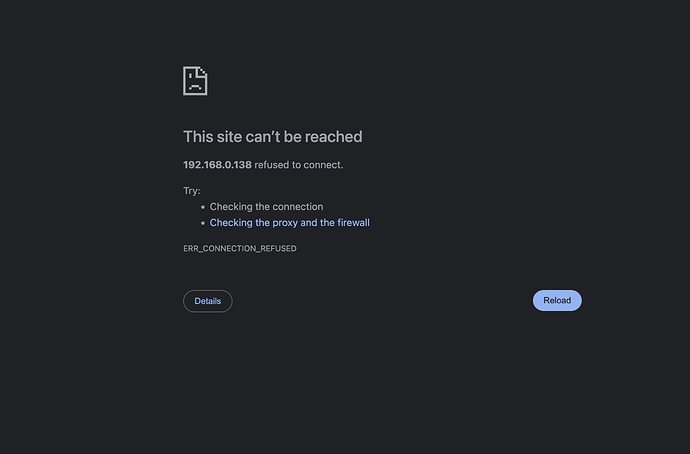The image size is (690, 454).
Task: Select the "This site can't be reached" heading
Action: [273, 136]
